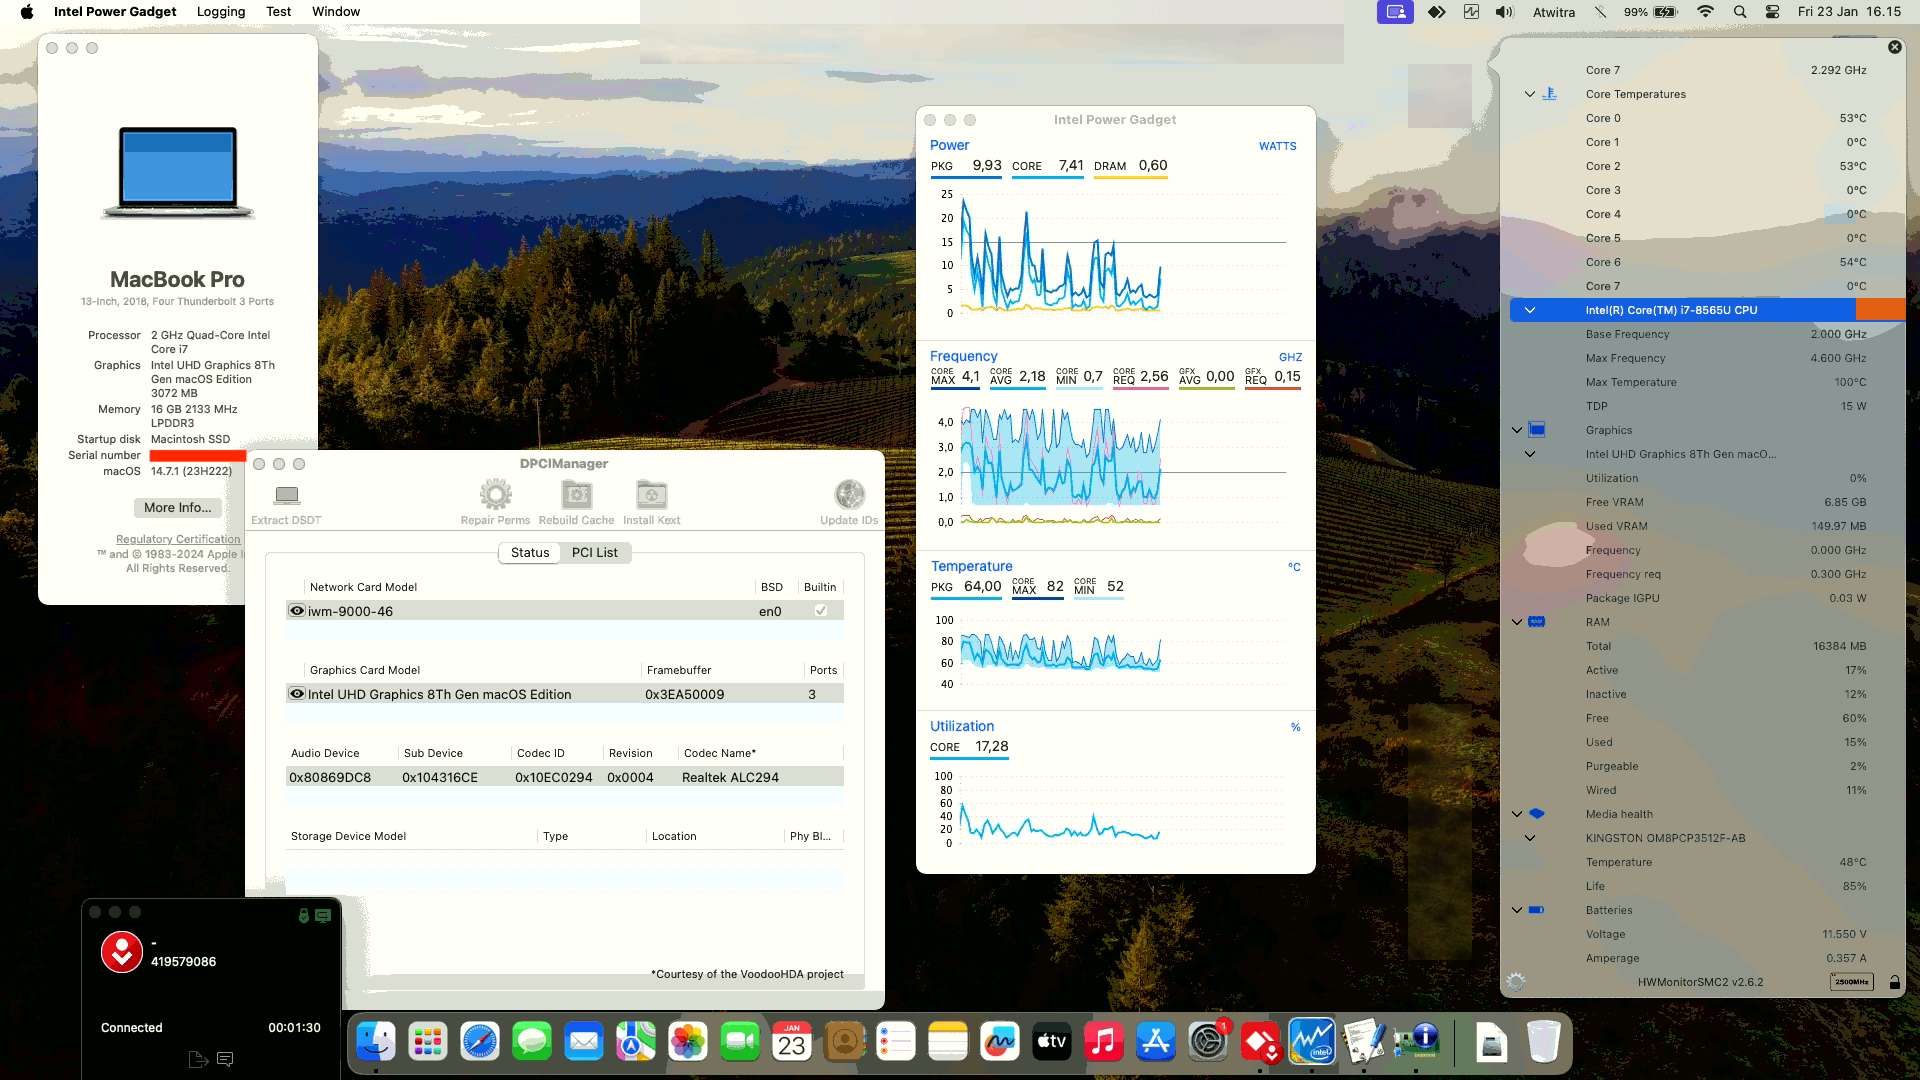Click the Network Card Model column header
The width and height of the screenshot is (1920, 1080).
click(363, 587)
